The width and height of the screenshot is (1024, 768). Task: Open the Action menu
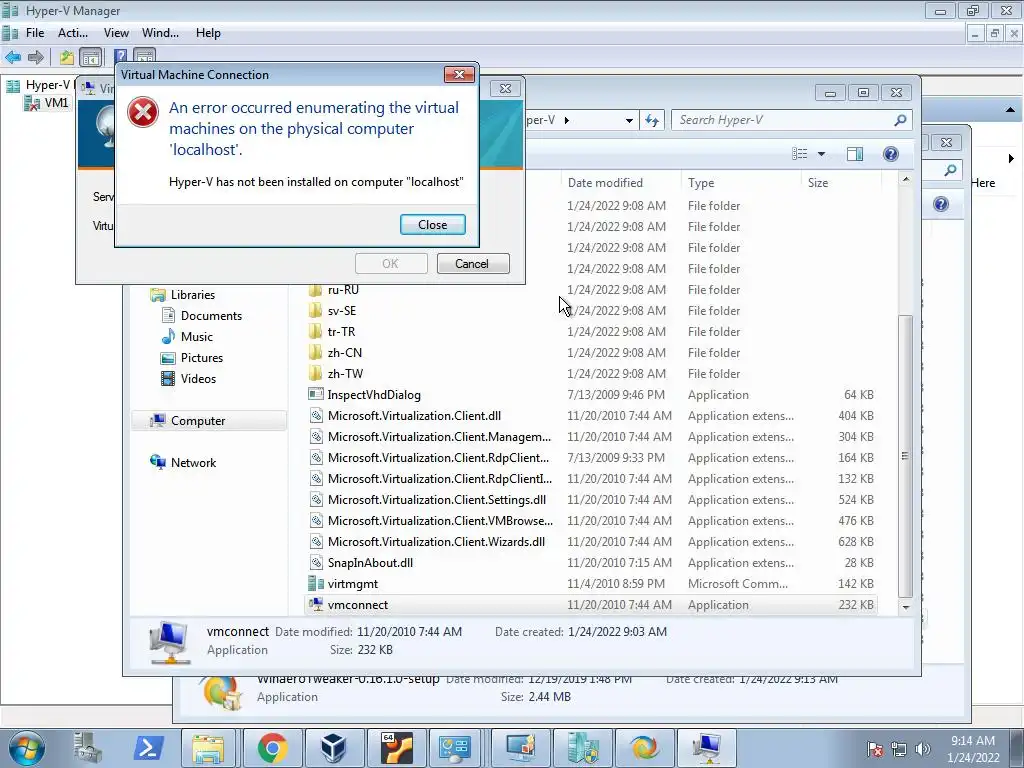pos(72,33)
